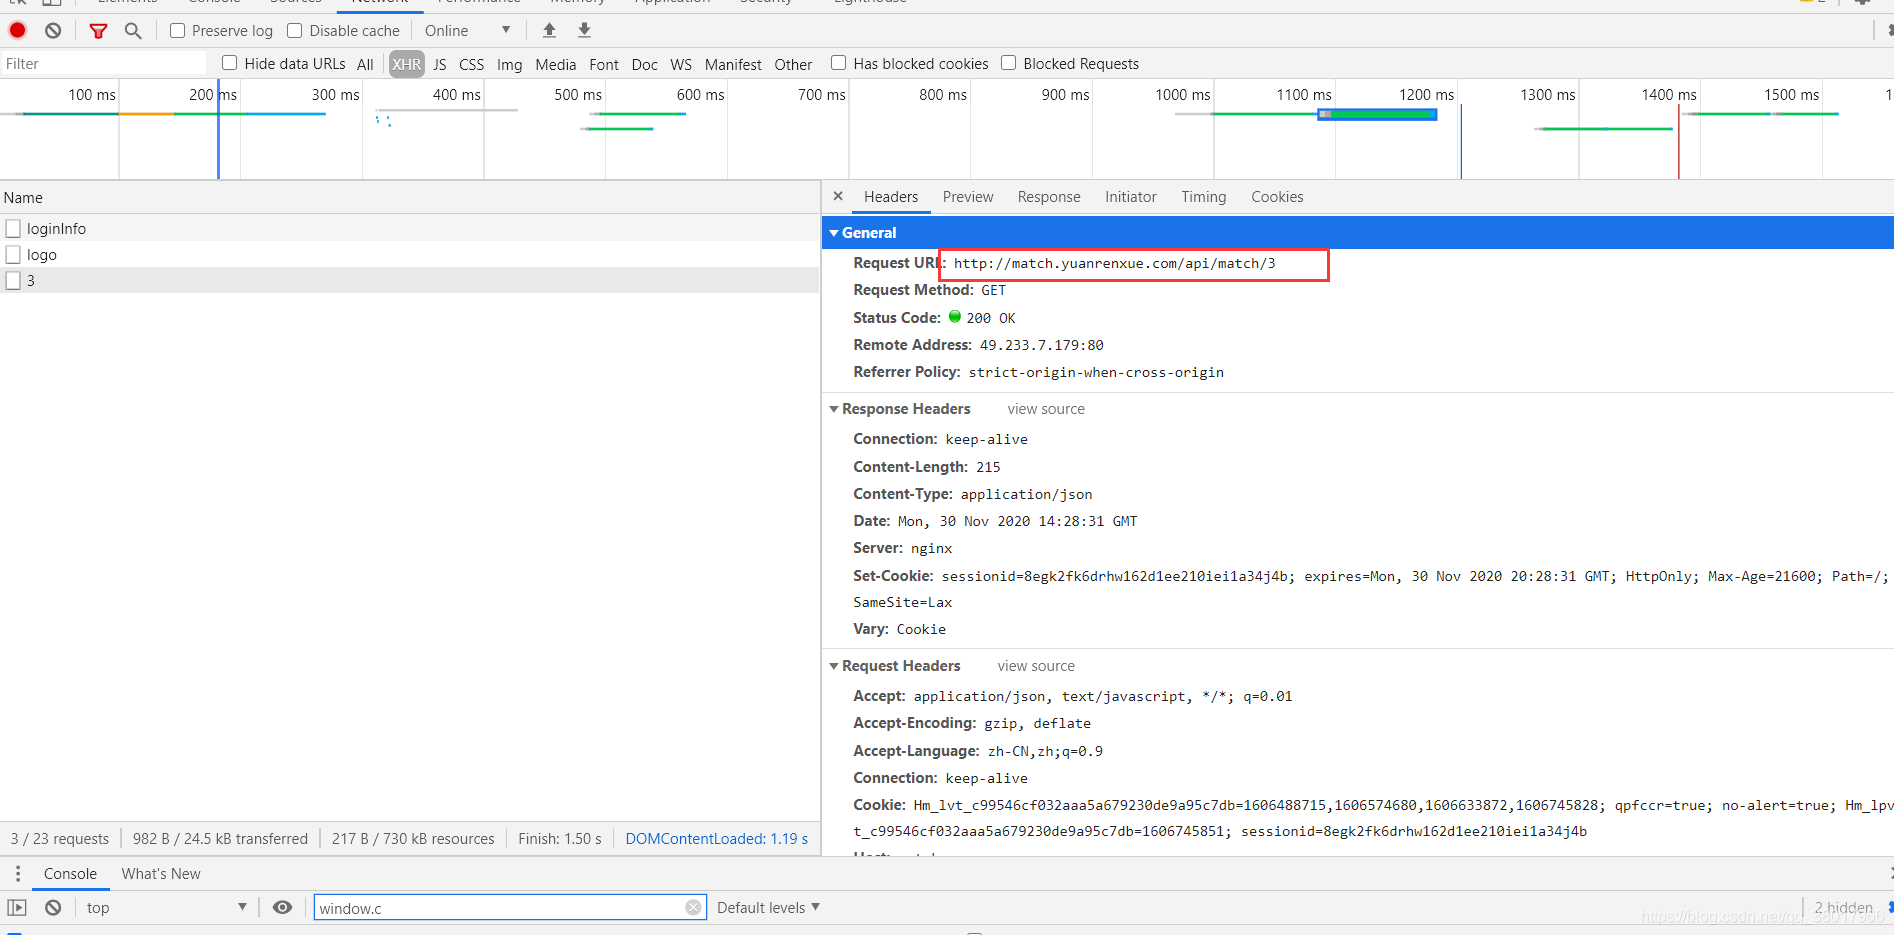Switch to the Headers tab
Viewport: 1894px width, 935px height.
[891, 196]
